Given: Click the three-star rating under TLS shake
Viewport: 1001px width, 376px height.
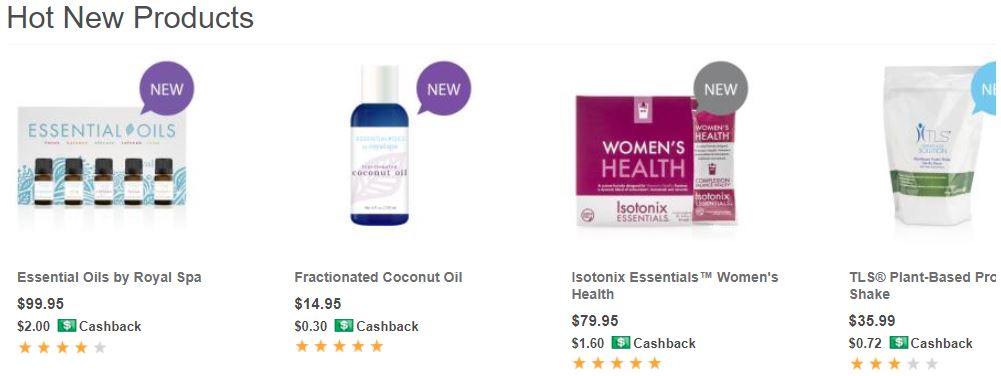Looking at the screenshot, I should pyautogui.click(x=894, y=364).
